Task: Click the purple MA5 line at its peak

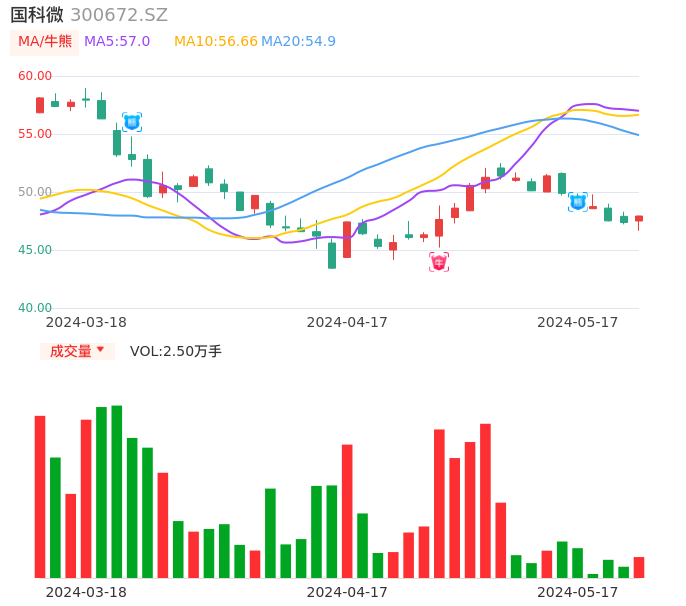Action: (x=586, y=104)
